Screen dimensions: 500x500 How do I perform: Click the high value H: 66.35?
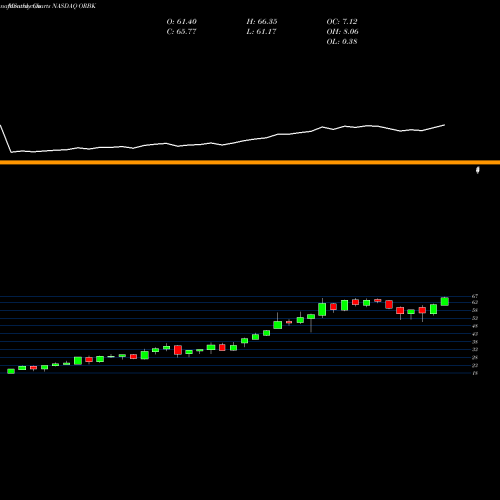tap(262, 22)
